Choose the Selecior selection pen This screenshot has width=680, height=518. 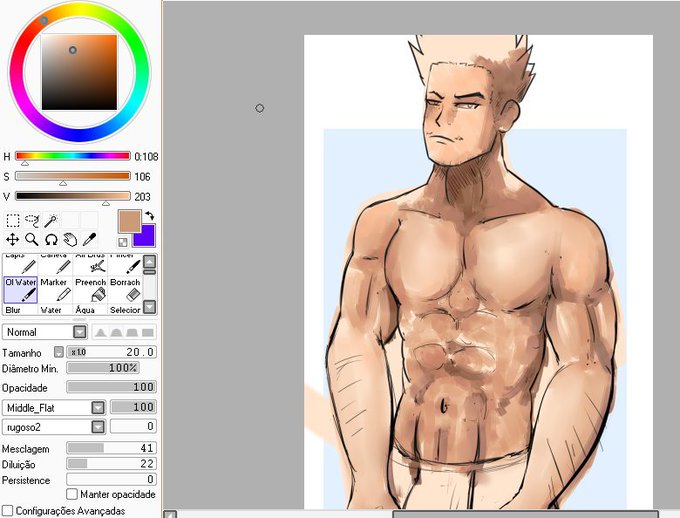point(125,310)
